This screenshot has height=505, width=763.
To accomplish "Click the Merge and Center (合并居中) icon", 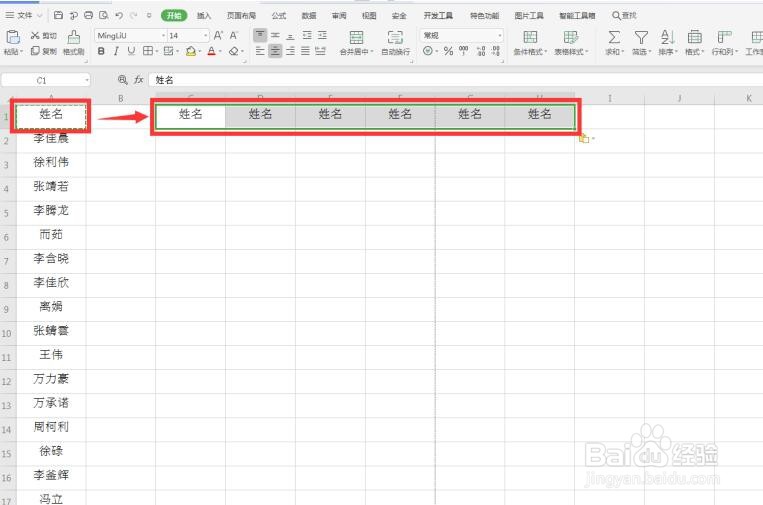I will point(357,37).
